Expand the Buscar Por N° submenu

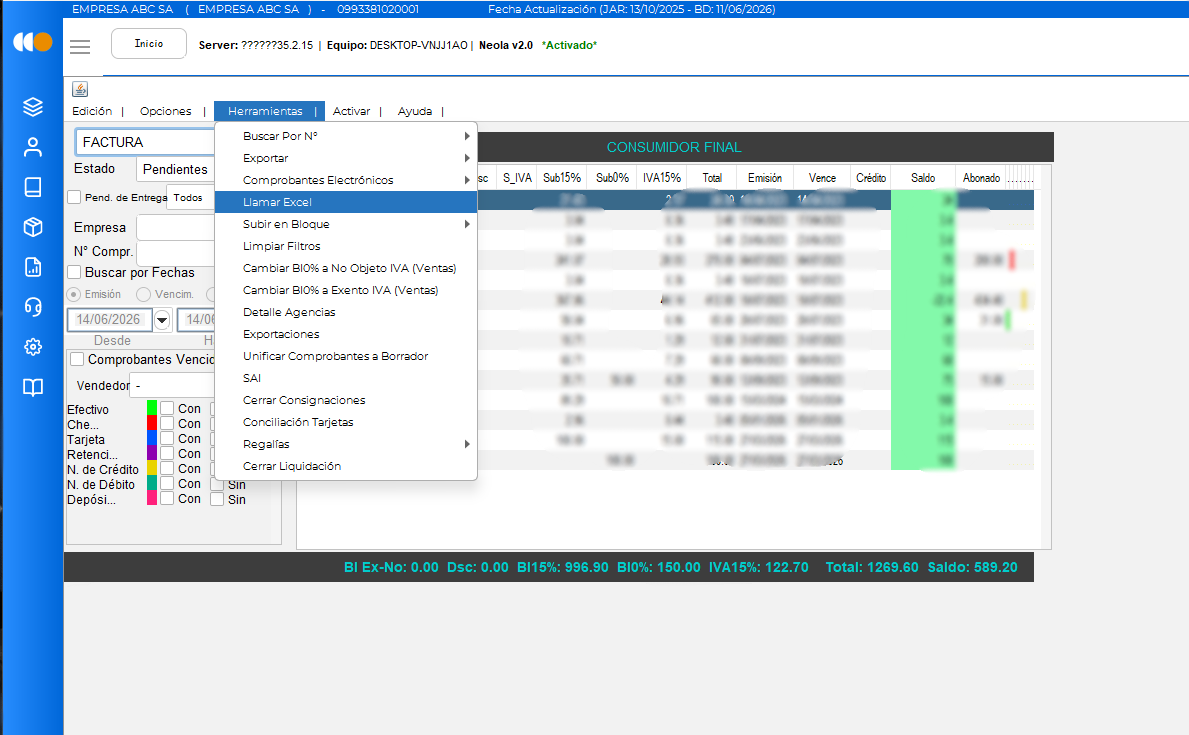tap(346, 136)
